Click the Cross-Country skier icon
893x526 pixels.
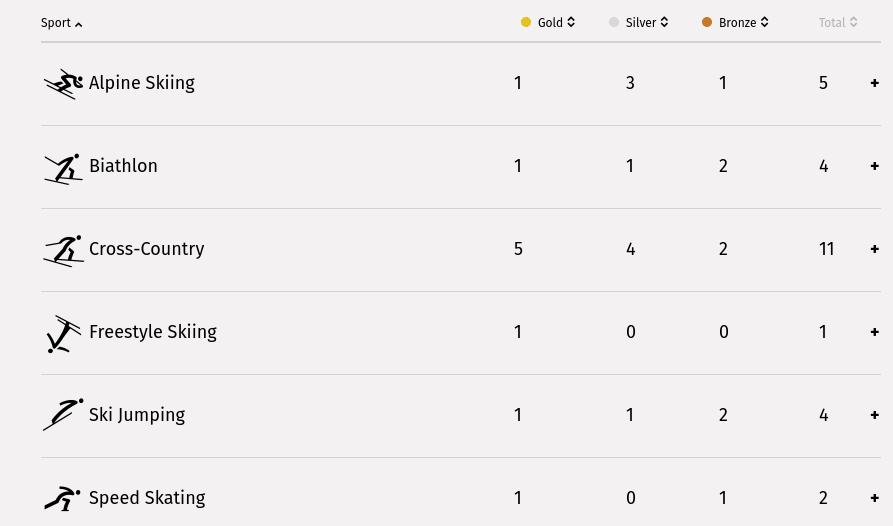point(63,250)
